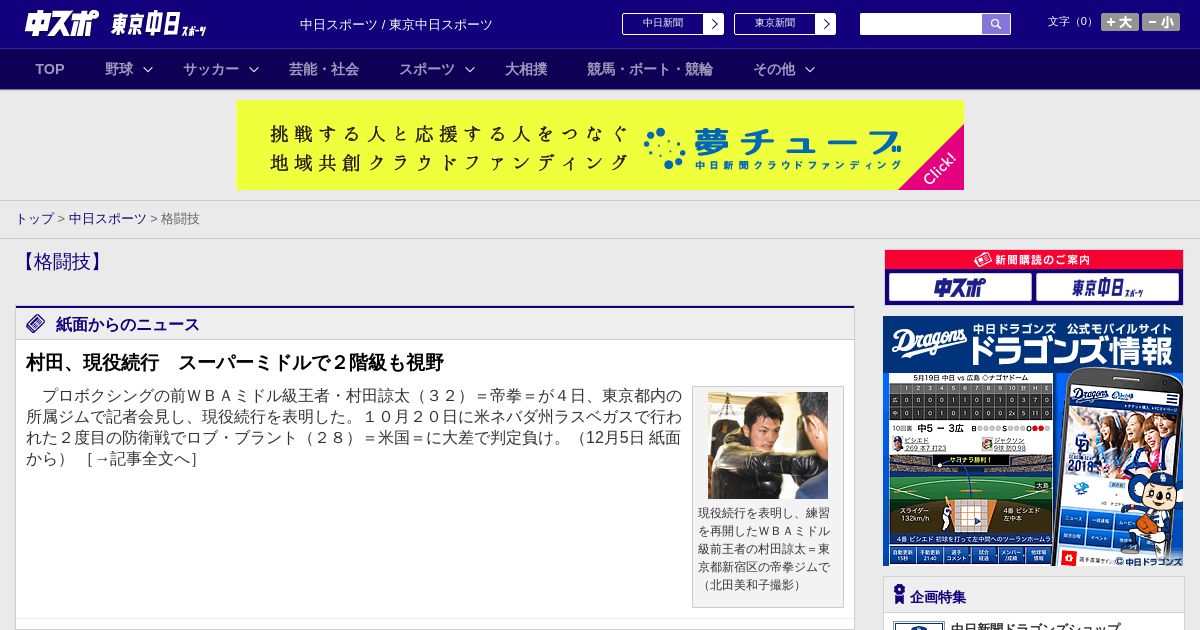Click the 夢チューブ crowdfunding banner
Screen dimensions: 1200x630
point(600,145)
